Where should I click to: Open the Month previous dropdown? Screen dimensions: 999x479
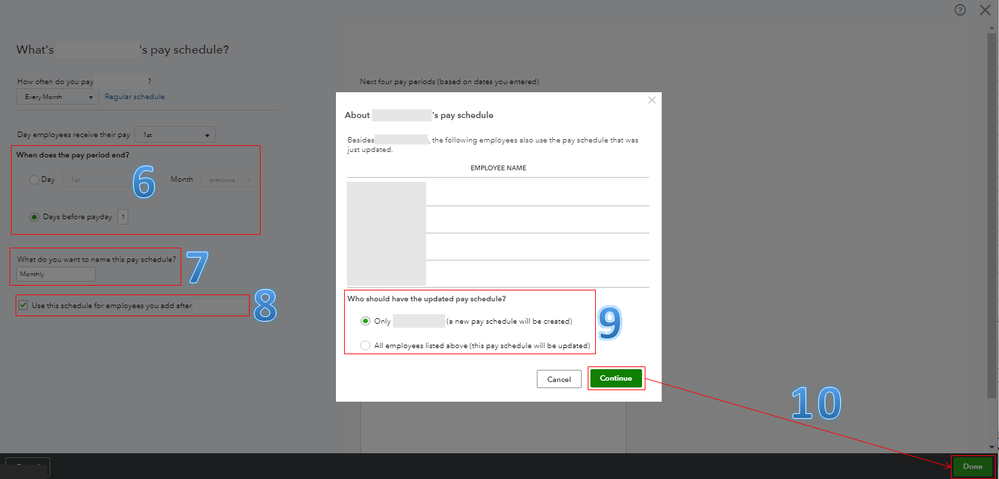[229, 180]
